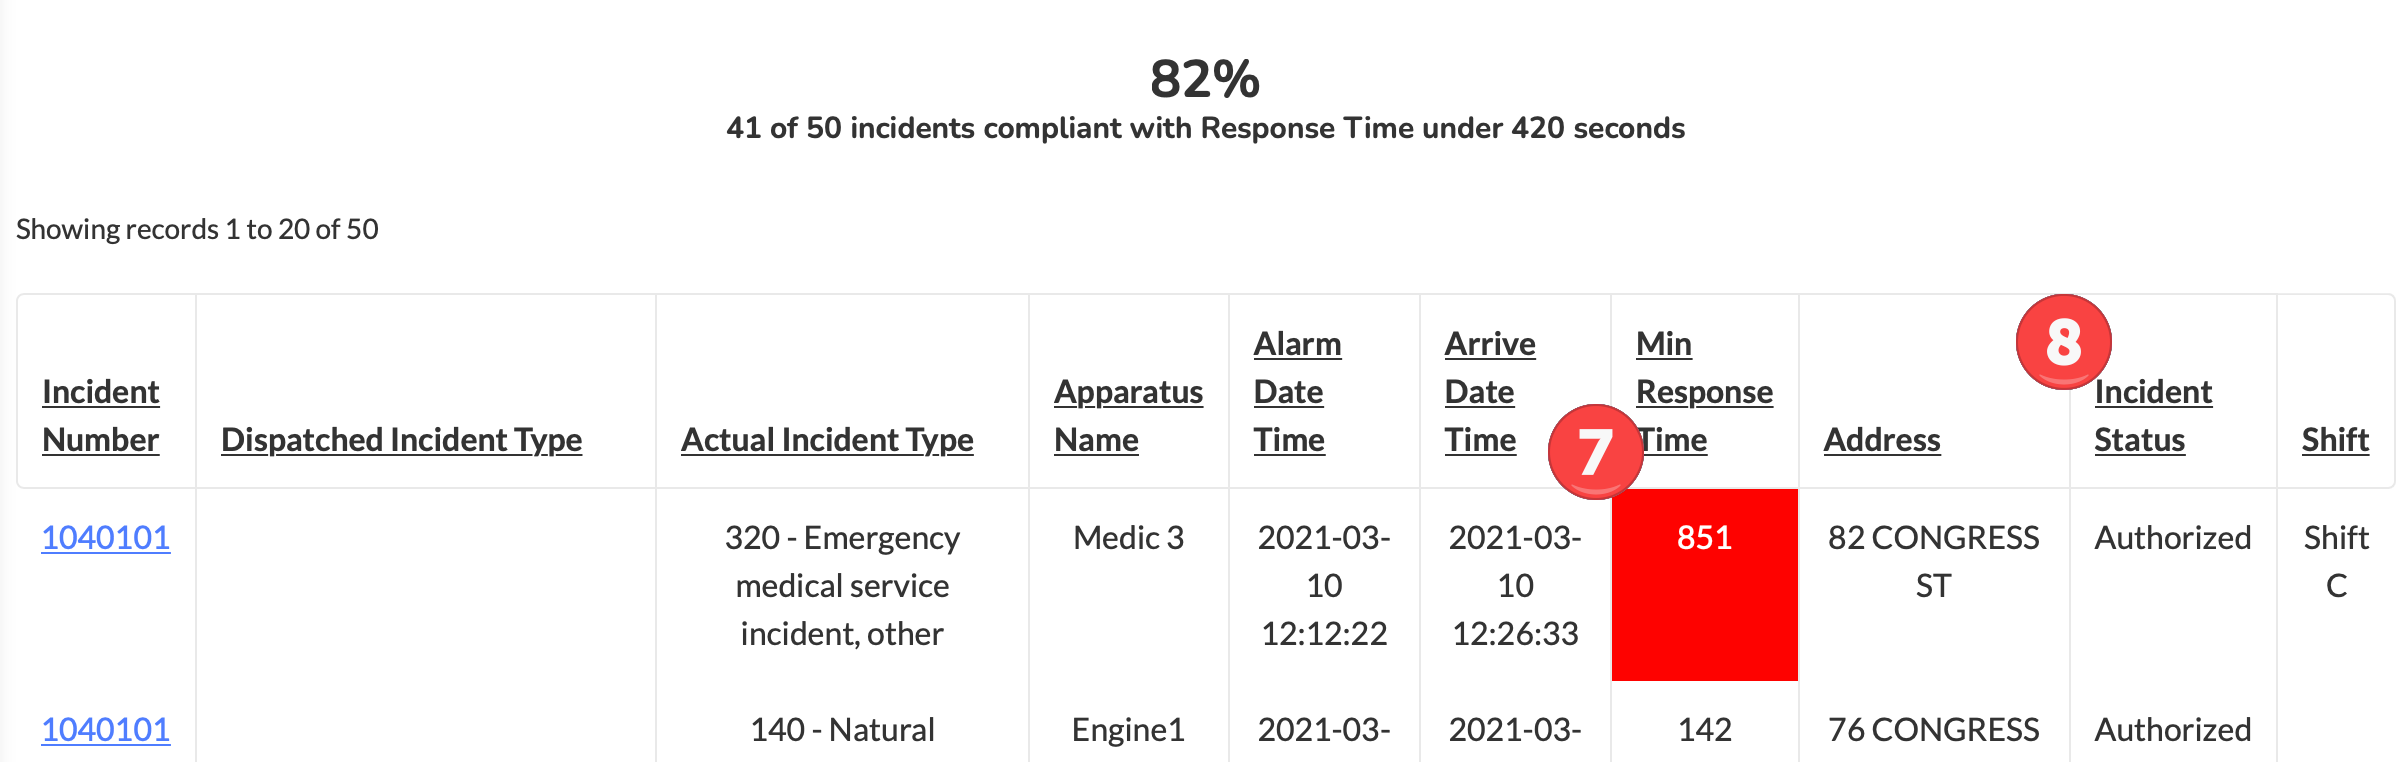Click the red 851 response time cell

1705,585
